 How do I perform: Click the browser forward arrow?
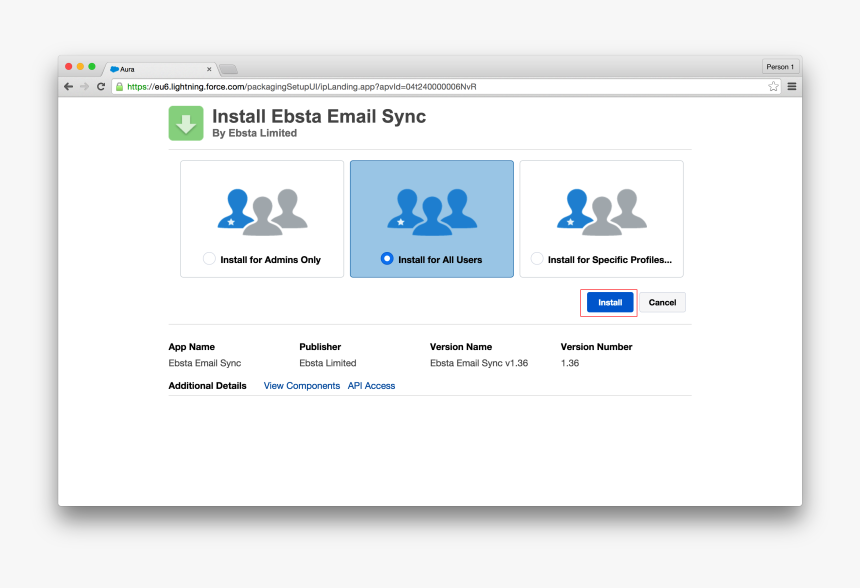point(84,87)
